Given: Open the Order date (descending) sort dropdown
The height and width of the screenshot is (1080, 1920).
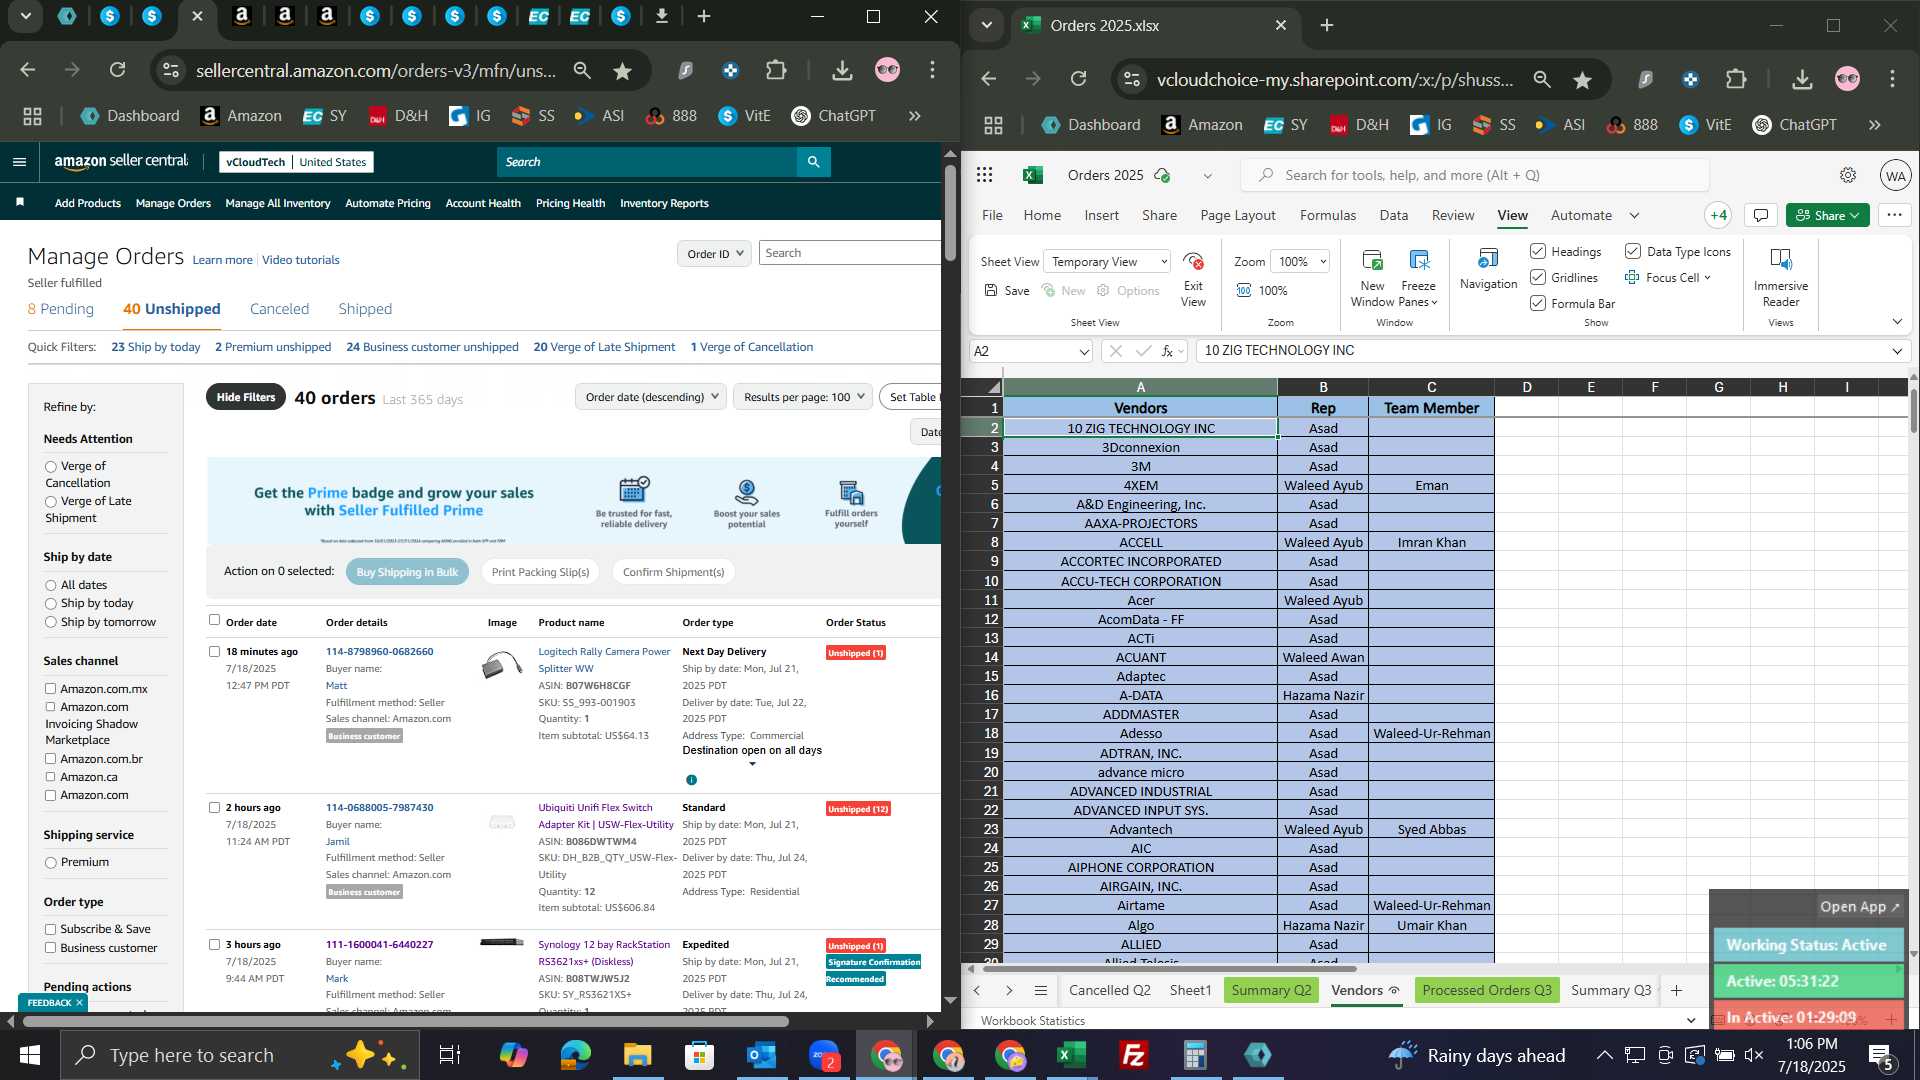Looking at the screenshot, I should [x=651, y=397].
